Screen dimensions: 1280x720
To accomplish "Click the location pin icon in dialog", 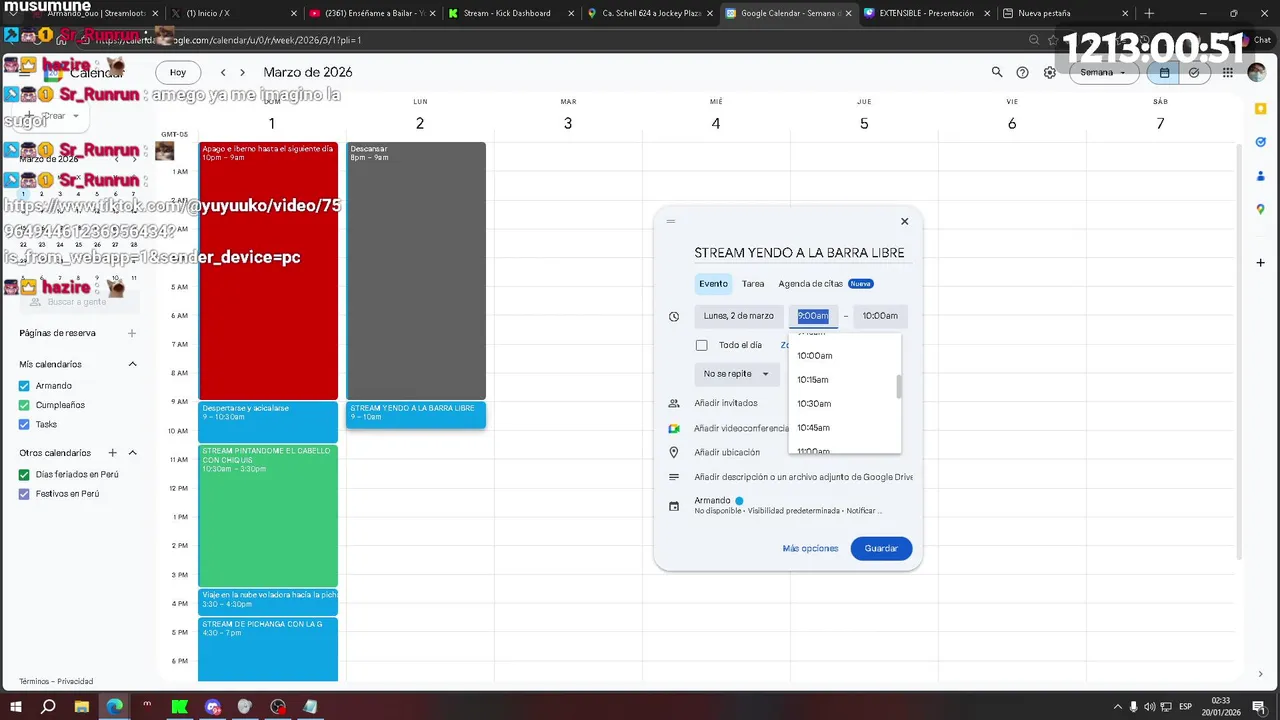I will [674, 452].
